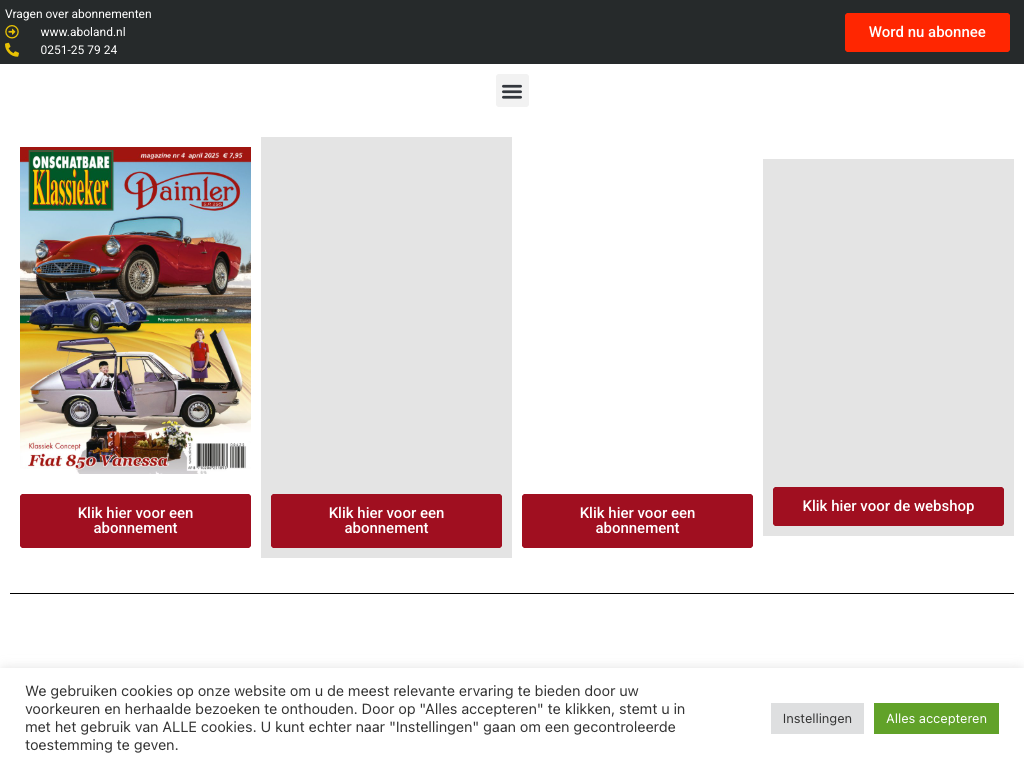The image size is (1024, 768).
Task: Click the Vragen over abonnementen heading
Action: coord(79,14)
